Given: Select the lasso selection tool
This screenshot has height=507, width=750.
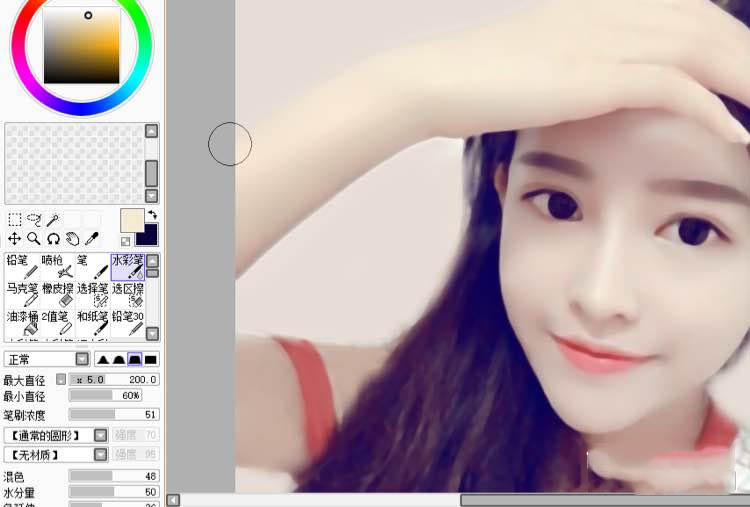Looking at the screenshot, I should pyautogui.click(x=34, y=220).
